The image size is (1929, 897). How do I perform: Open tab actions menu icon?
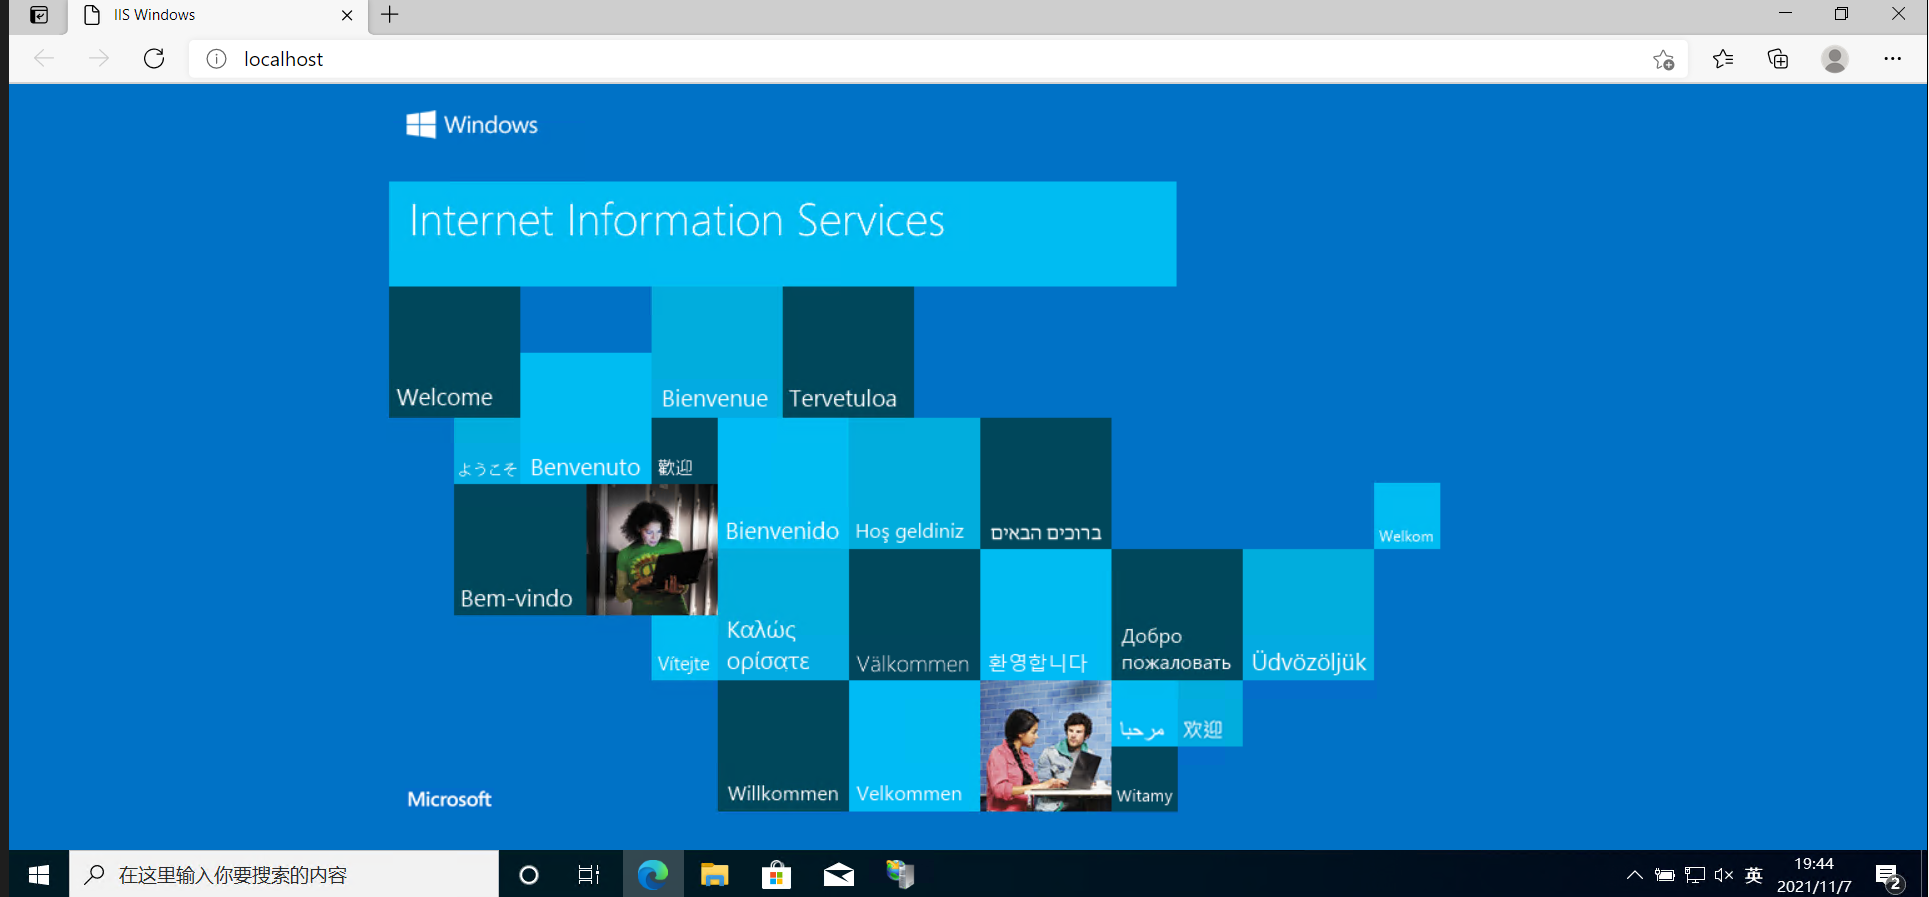click(x=39, y=15)
